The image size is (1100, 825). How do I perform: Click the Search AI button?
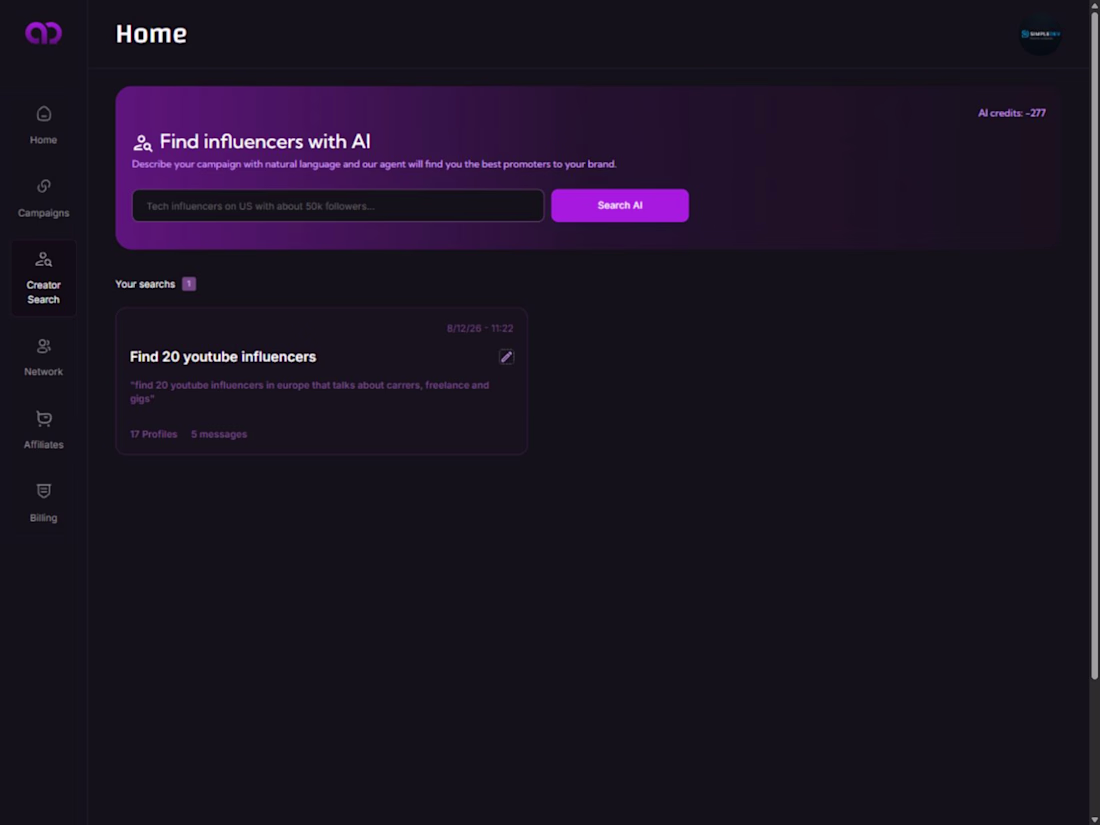619,206
